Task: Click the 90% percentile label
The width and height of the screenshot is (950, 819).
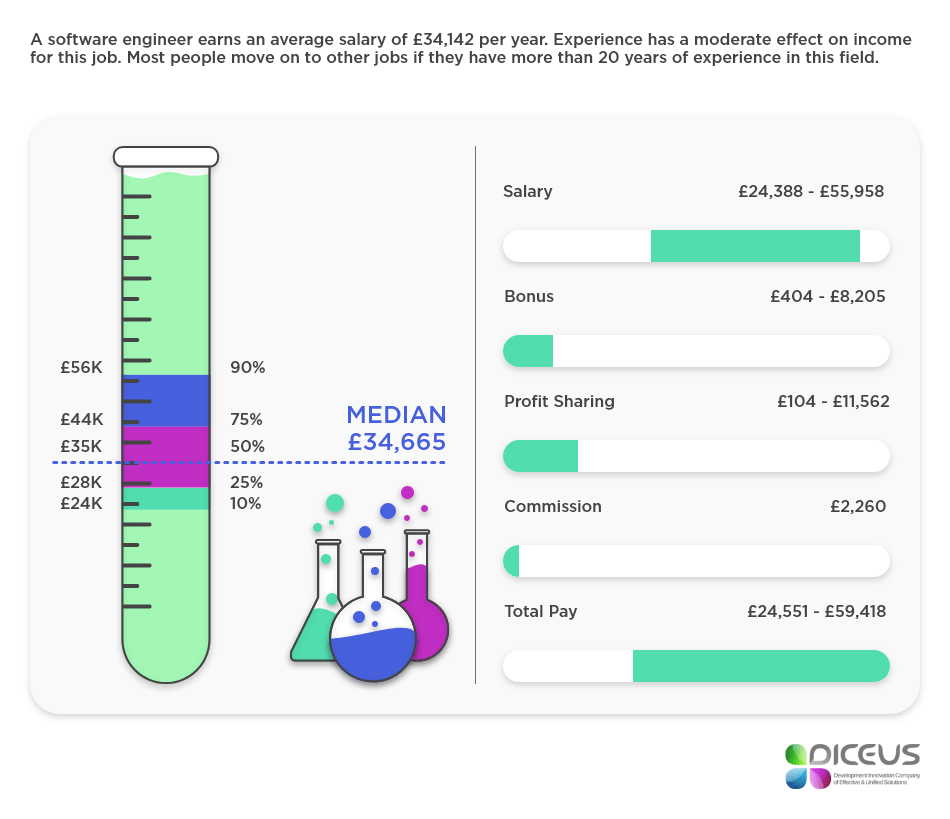Action: [247, 367]
